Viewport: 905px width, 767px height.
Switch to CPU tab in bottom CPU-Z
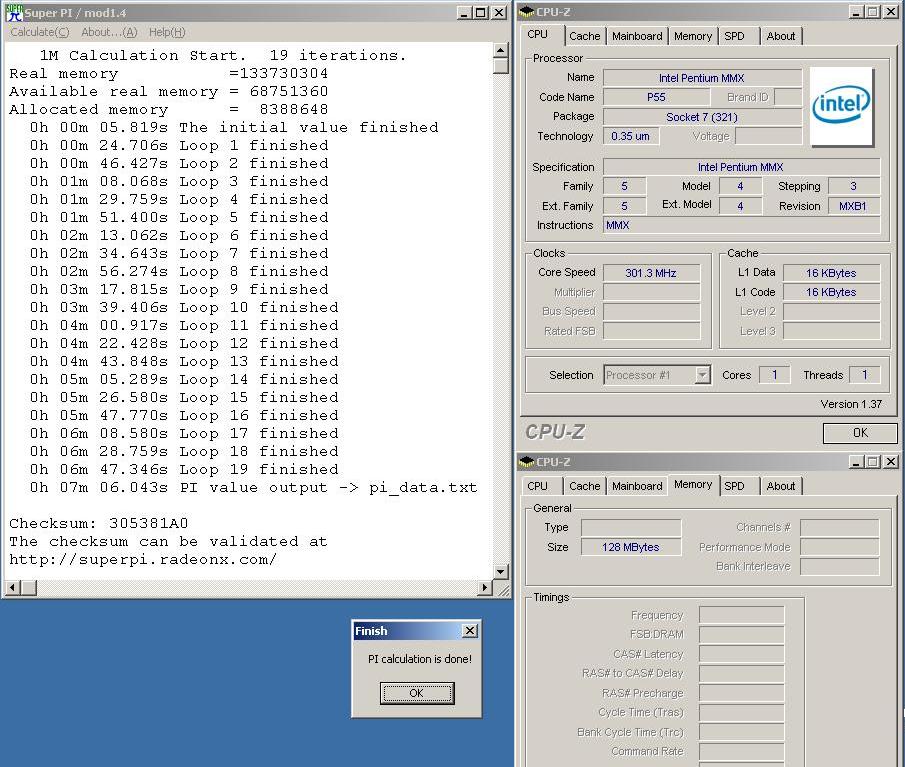pos(537,486)
